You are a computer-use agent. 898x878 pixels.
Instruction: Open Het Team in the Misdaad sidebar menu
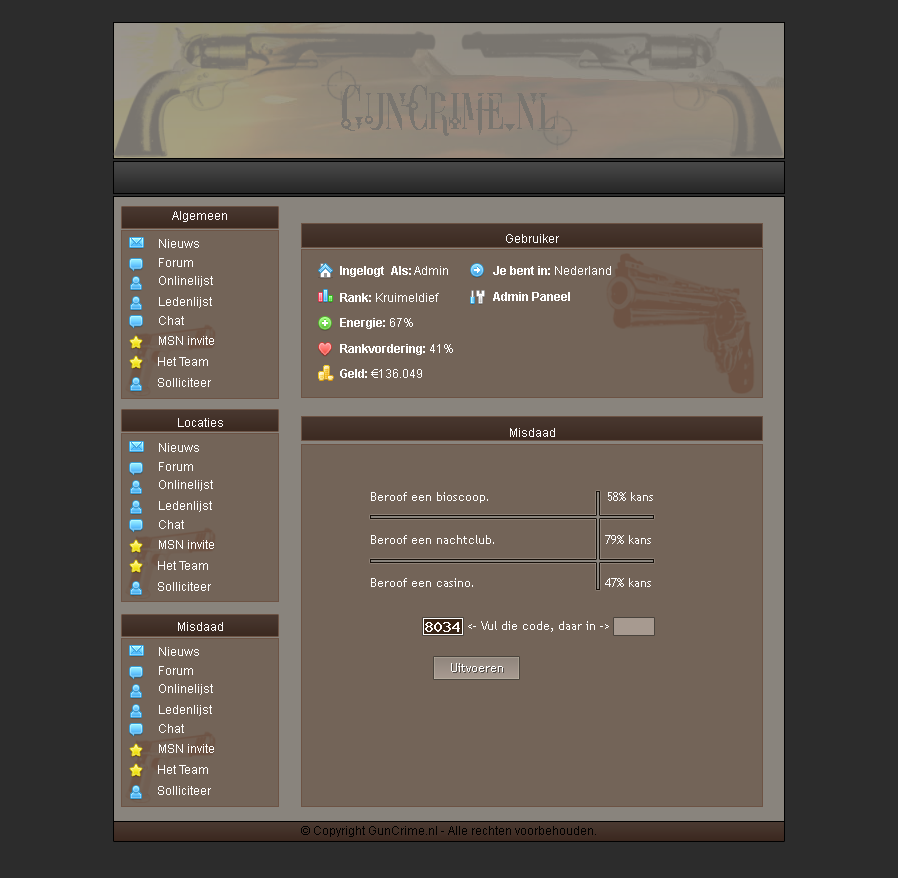tap(183, 770)
